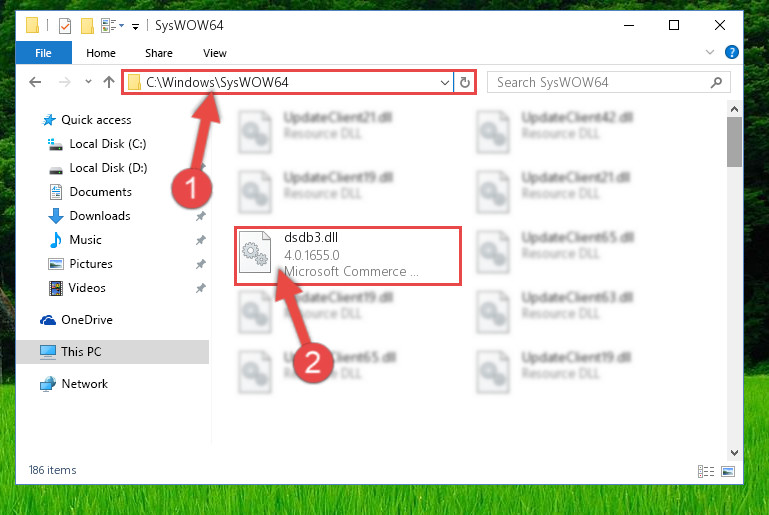Select the dsdb3.dll file
This screenshot has height=515, width=769.
(x=348, y=256)
